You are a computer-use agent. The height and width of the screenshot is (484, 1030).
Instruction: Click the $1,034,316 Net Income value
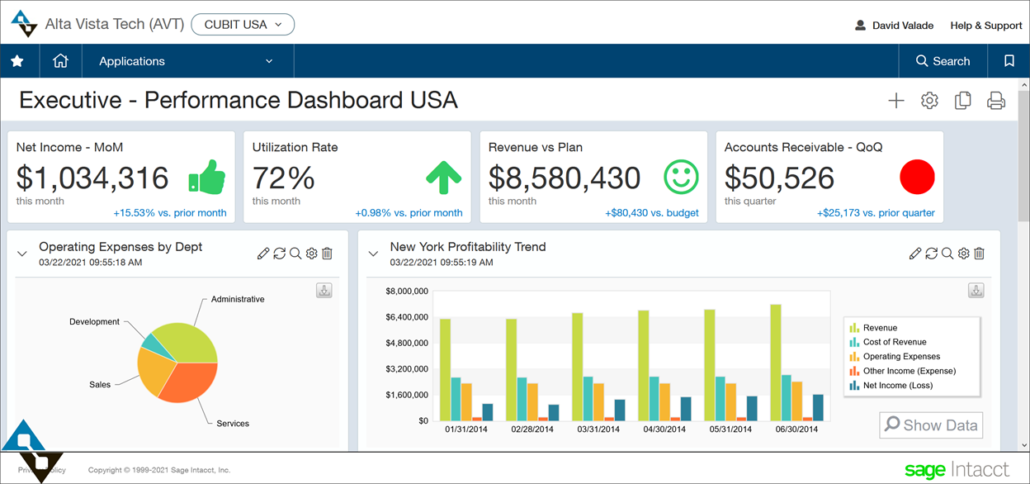(93, 178)
